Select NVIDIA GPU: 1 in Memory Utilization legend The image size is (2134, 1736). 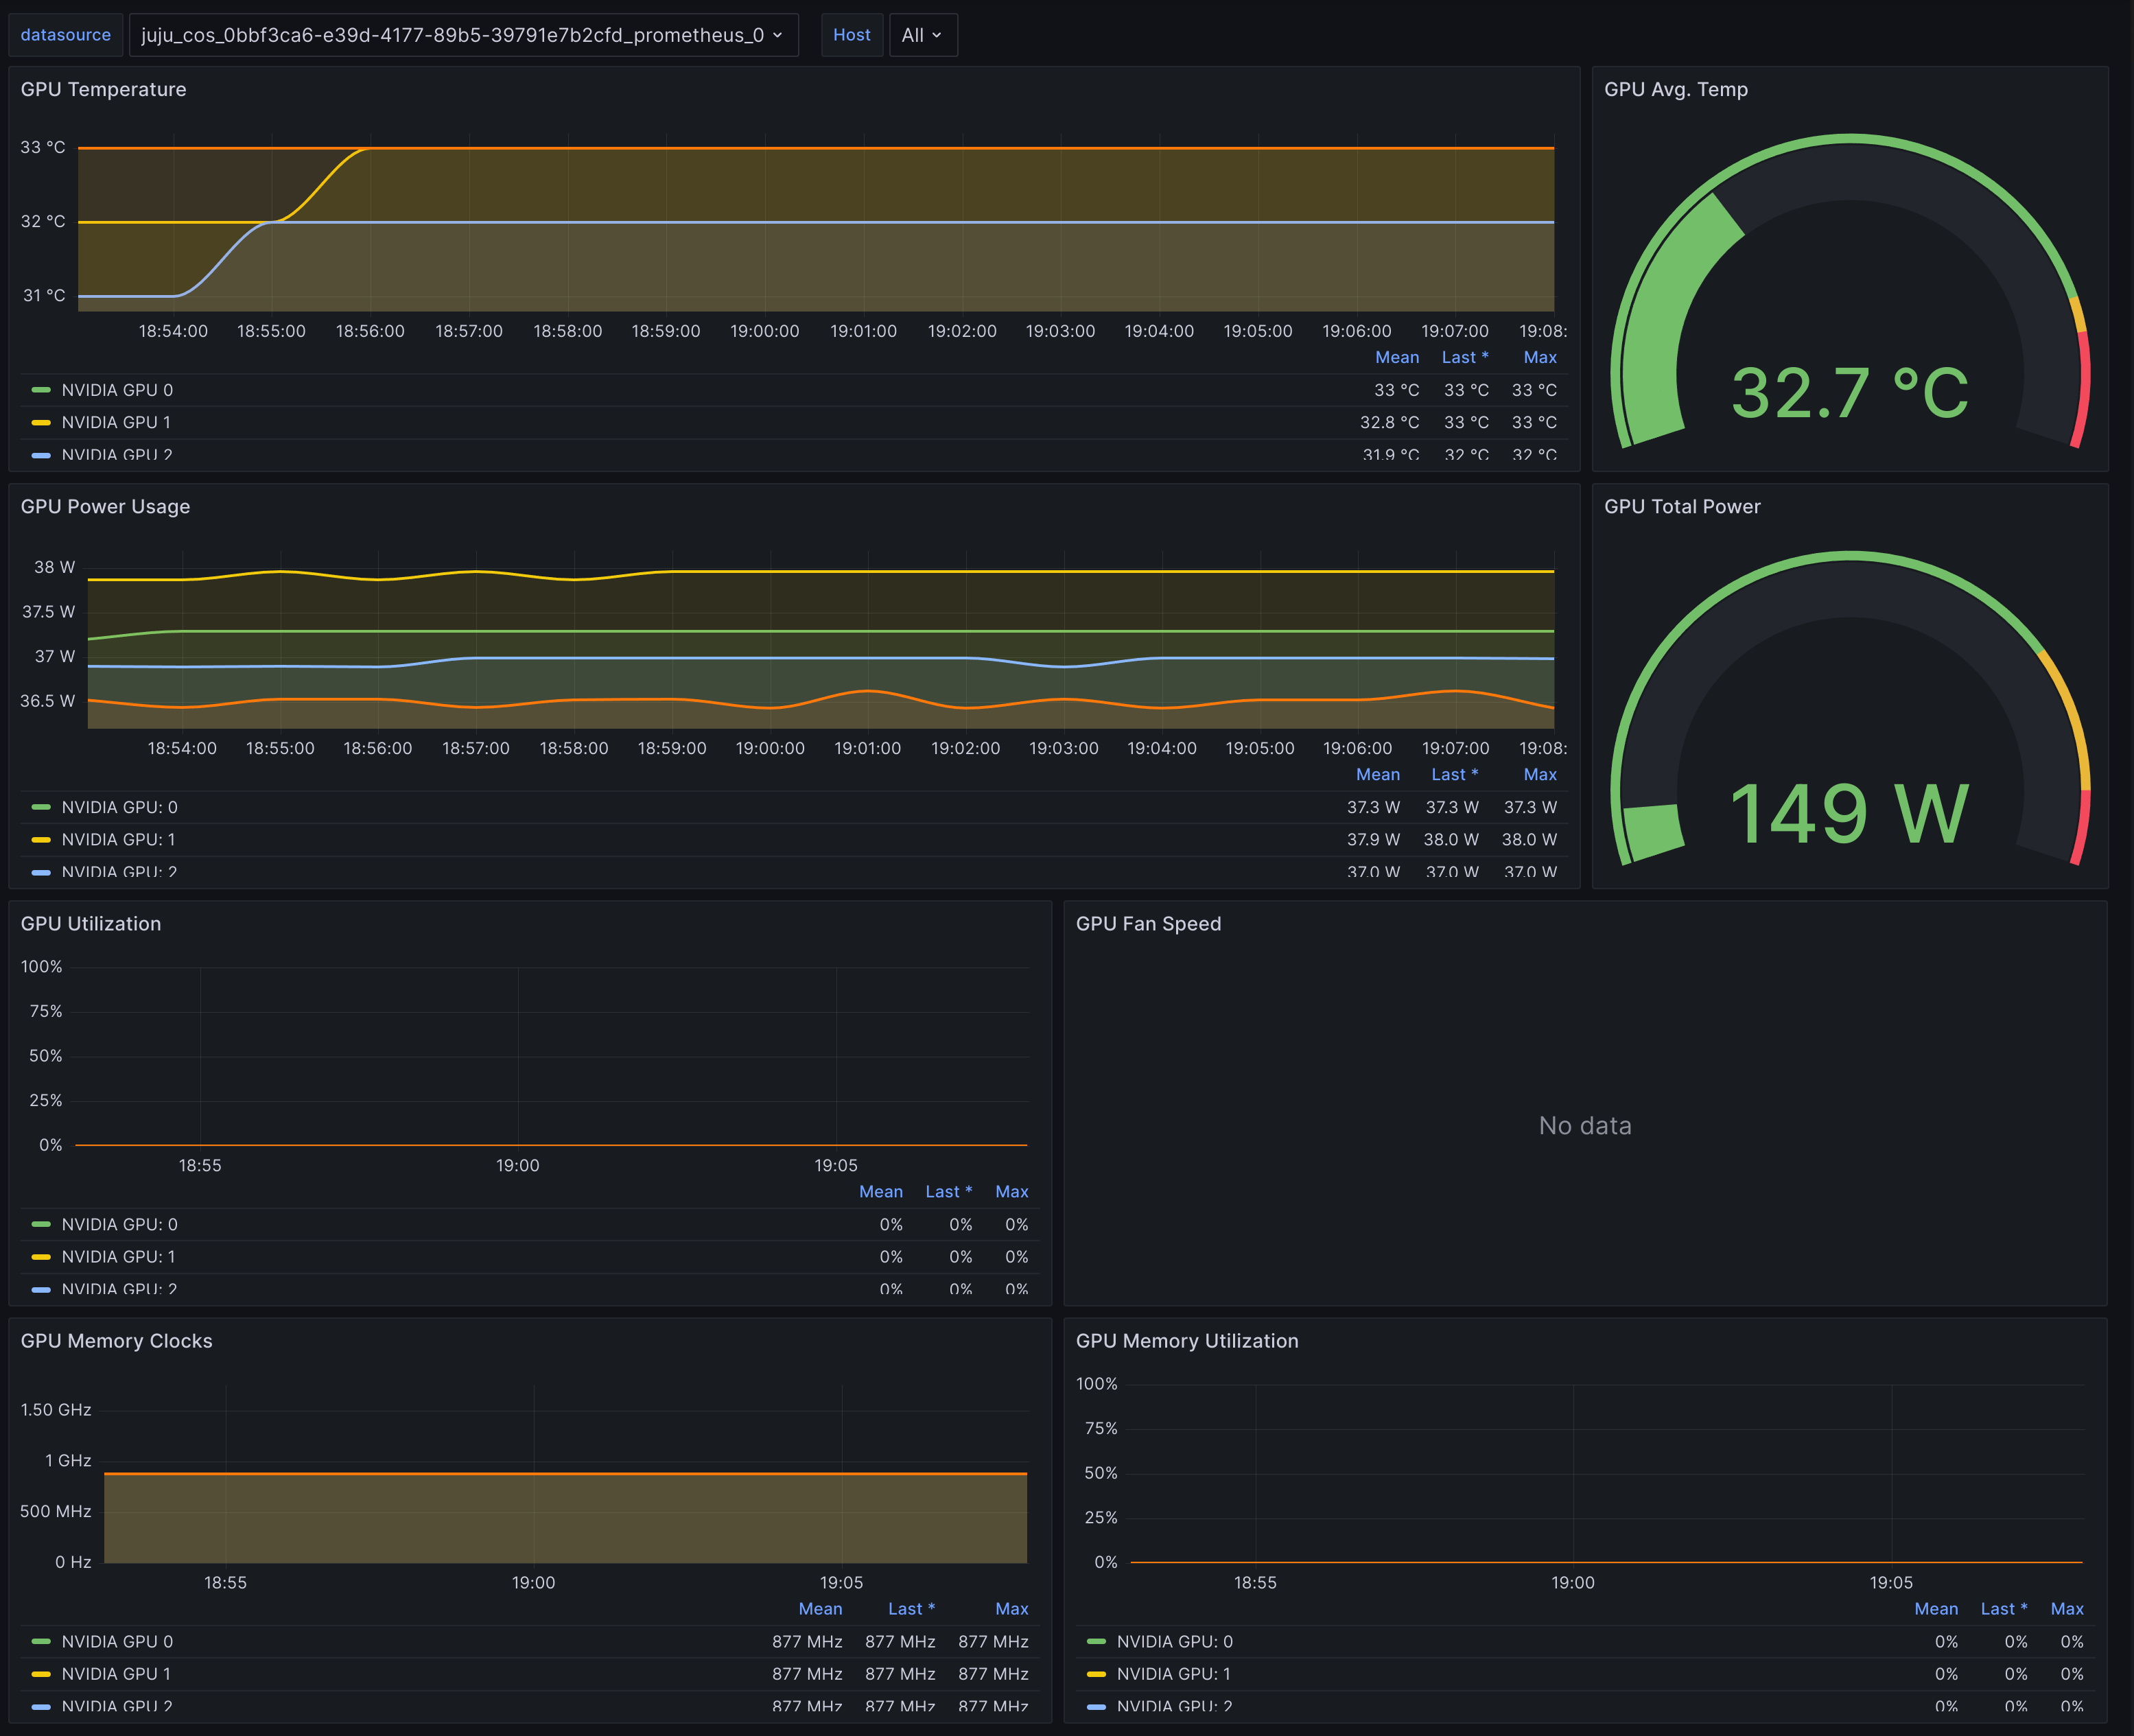(1173, 1673)
